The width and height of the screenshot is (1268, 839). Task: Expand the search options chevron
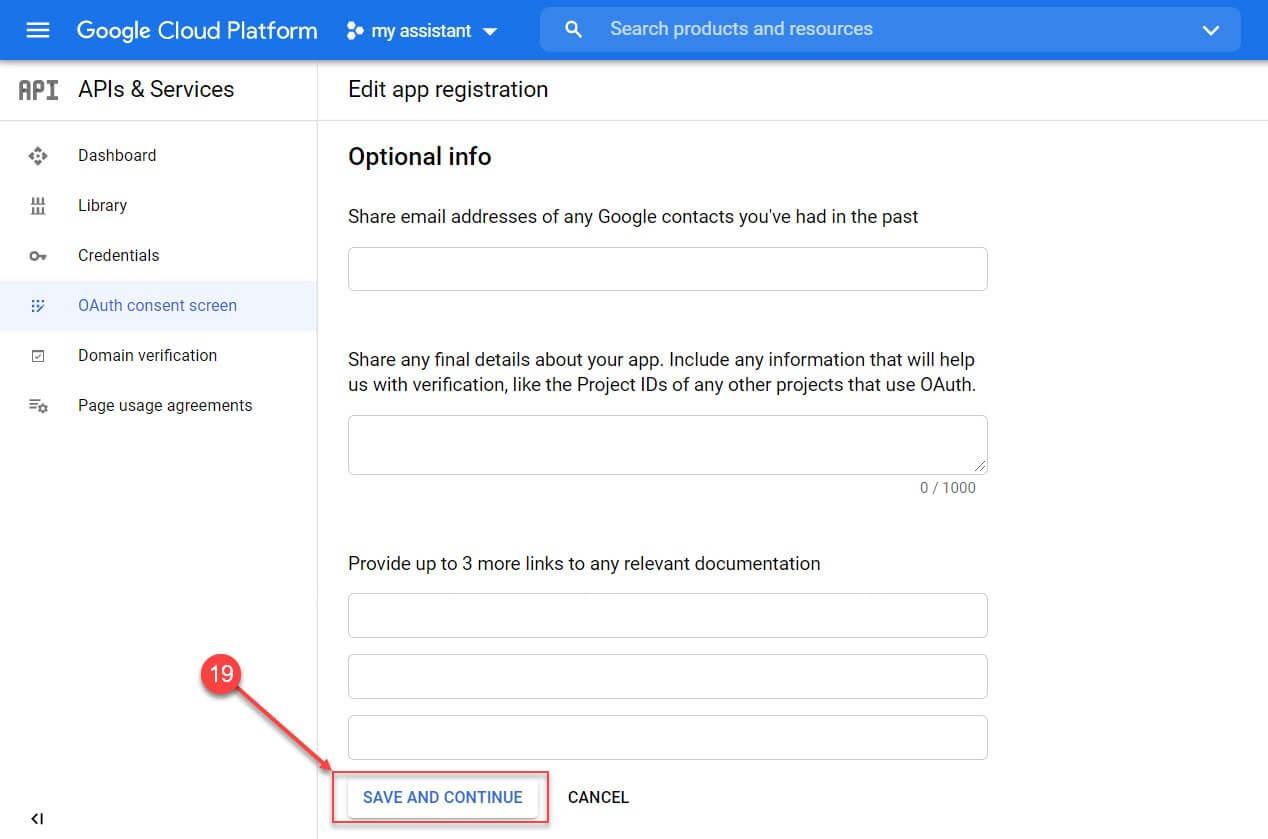[1209, 30]
